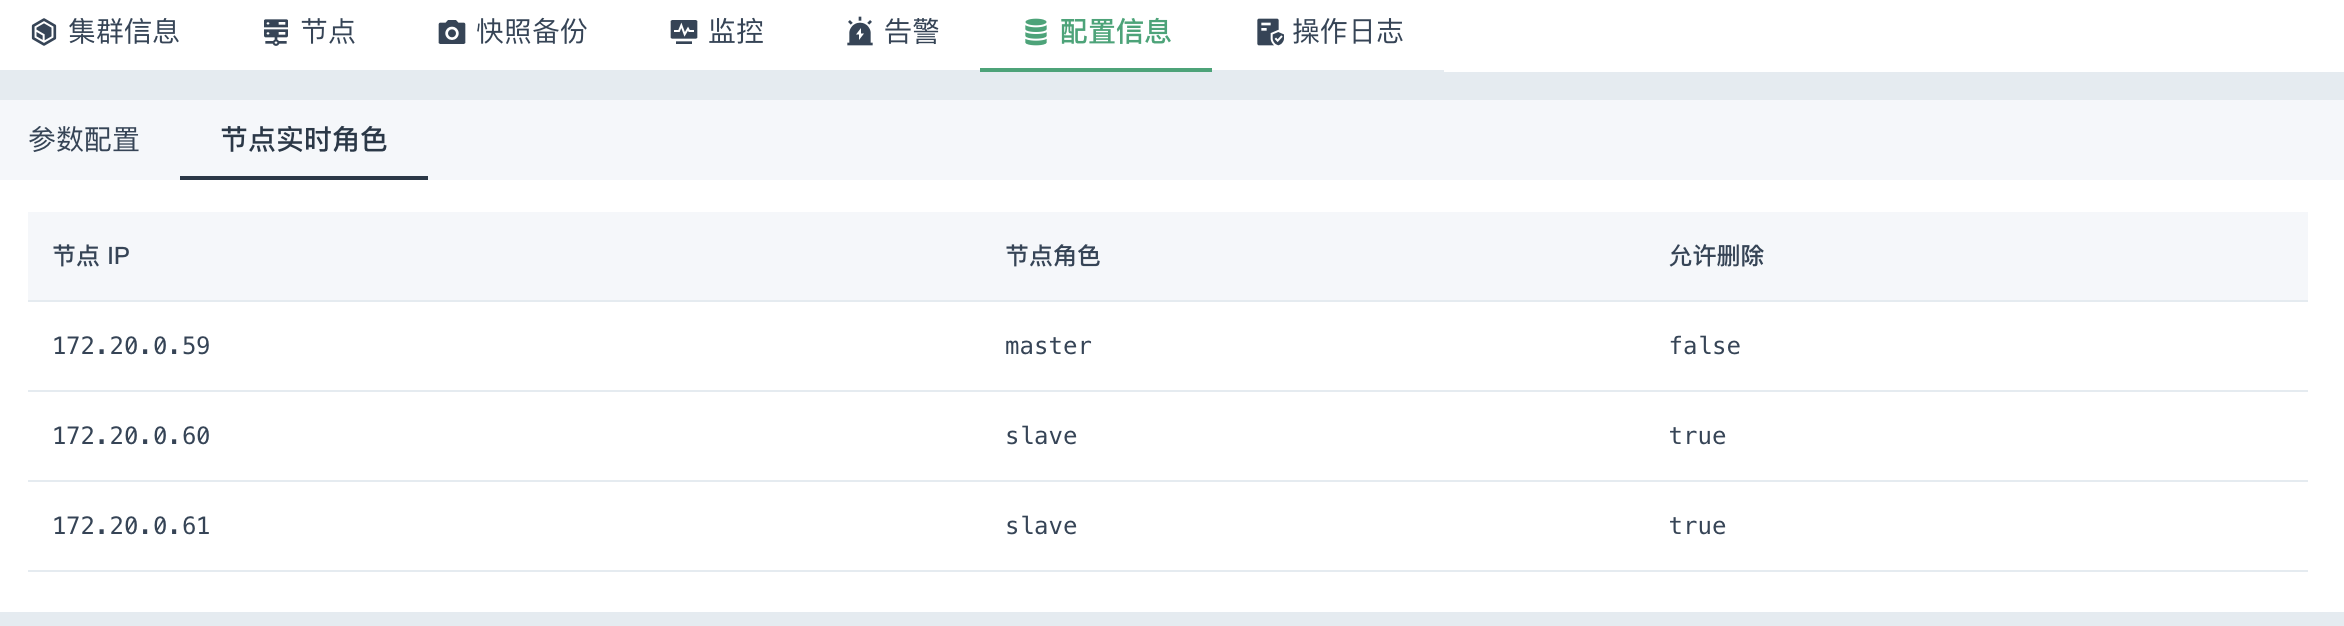Click the 172.20.0.61 IP address
Viewport: 2344px width, 626px height.
(x=131, y=526)
